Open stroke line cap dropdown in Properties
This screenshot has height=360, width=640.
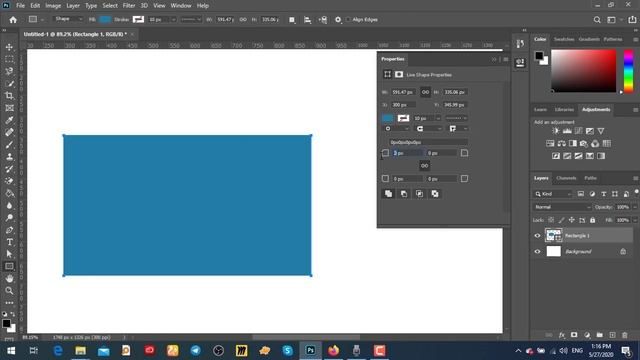429,129
